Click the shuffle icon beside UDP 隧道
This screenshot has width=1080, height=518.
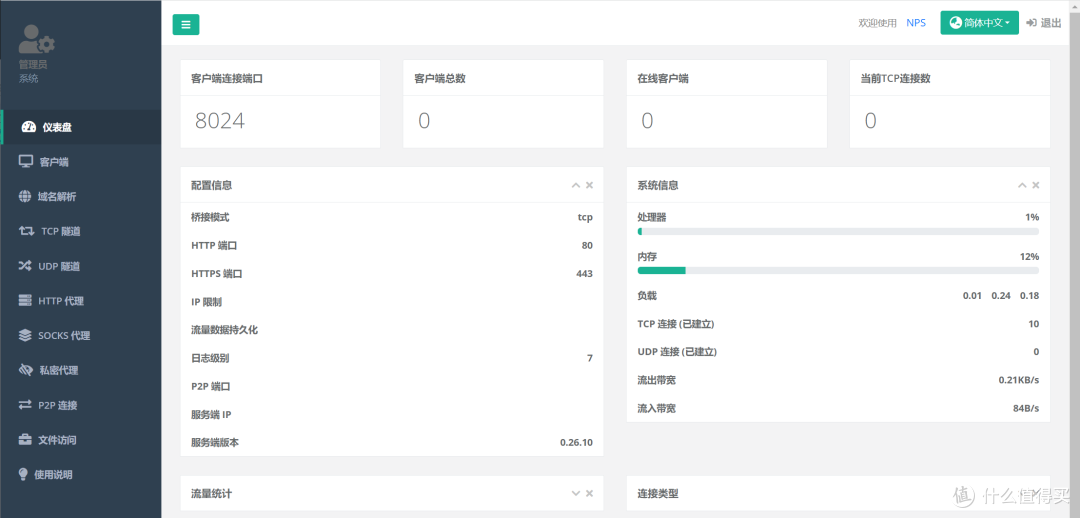tap(25, 266)
